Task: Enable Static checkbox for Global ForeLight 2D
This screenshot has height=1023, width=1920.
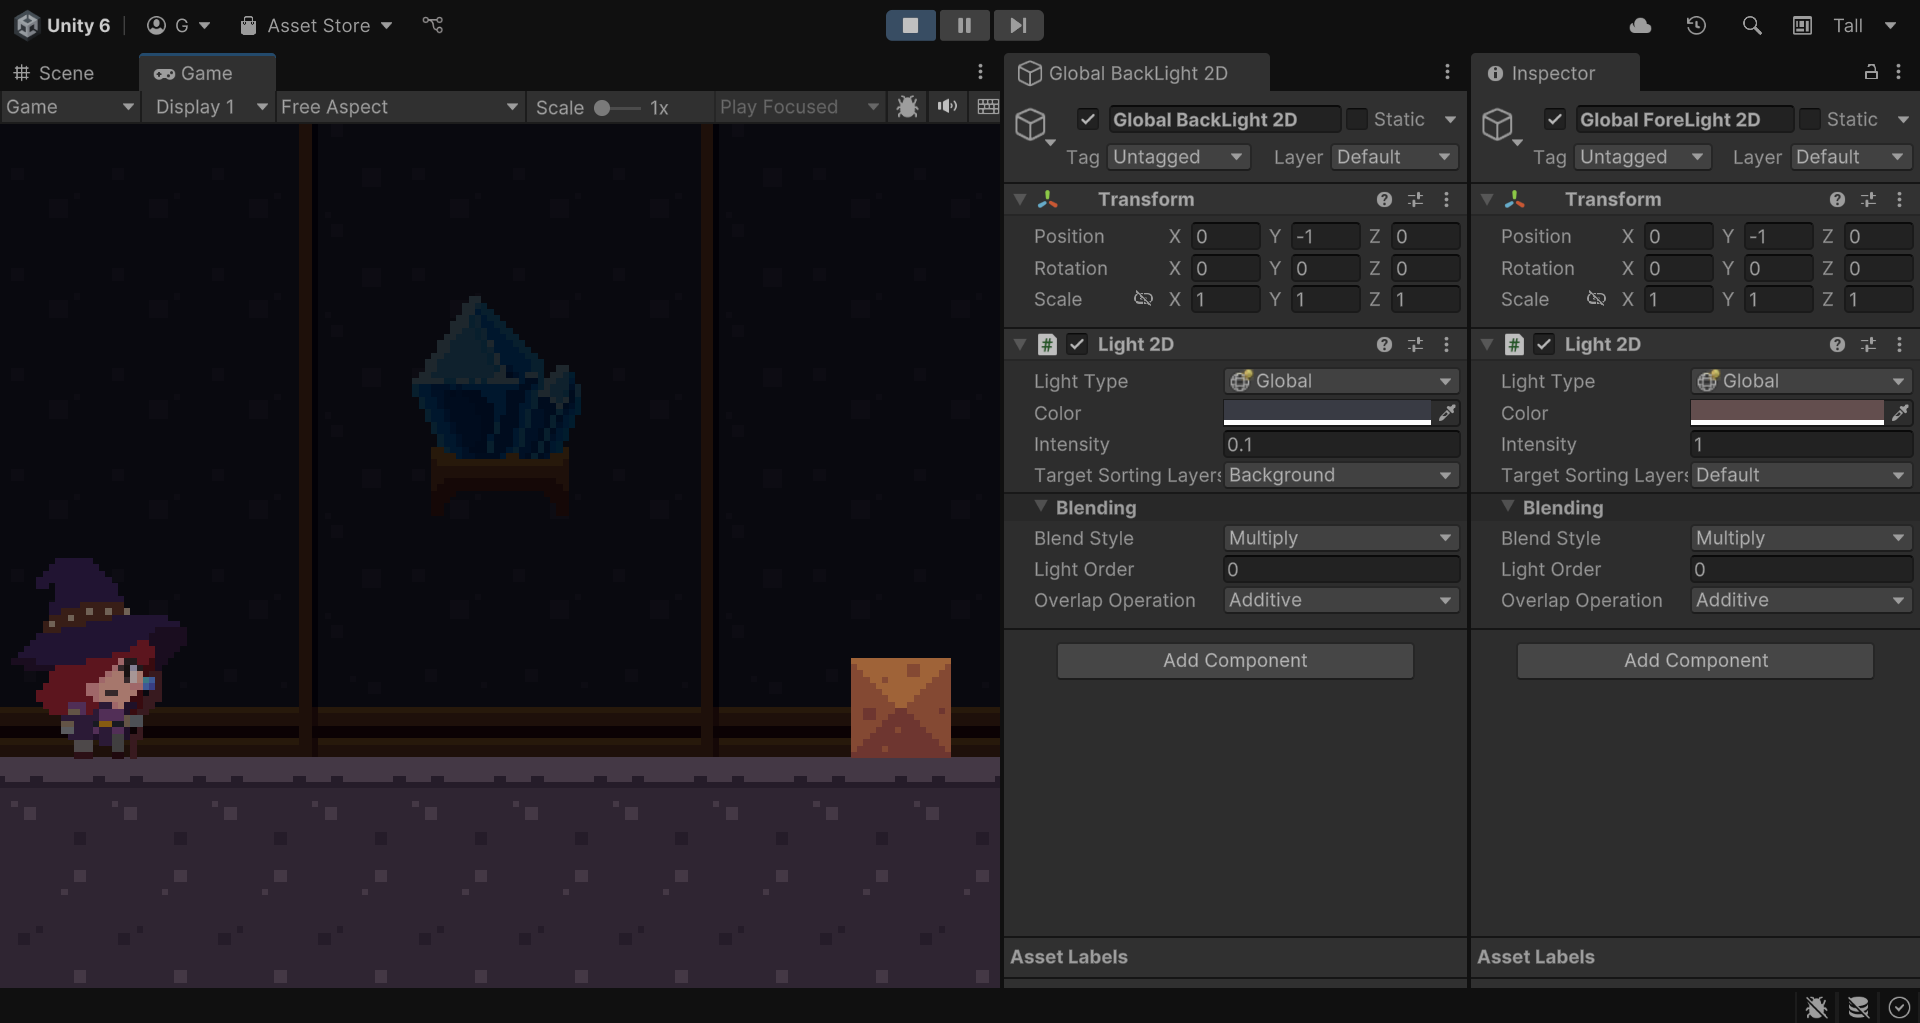Action: tap(1809, 120)
